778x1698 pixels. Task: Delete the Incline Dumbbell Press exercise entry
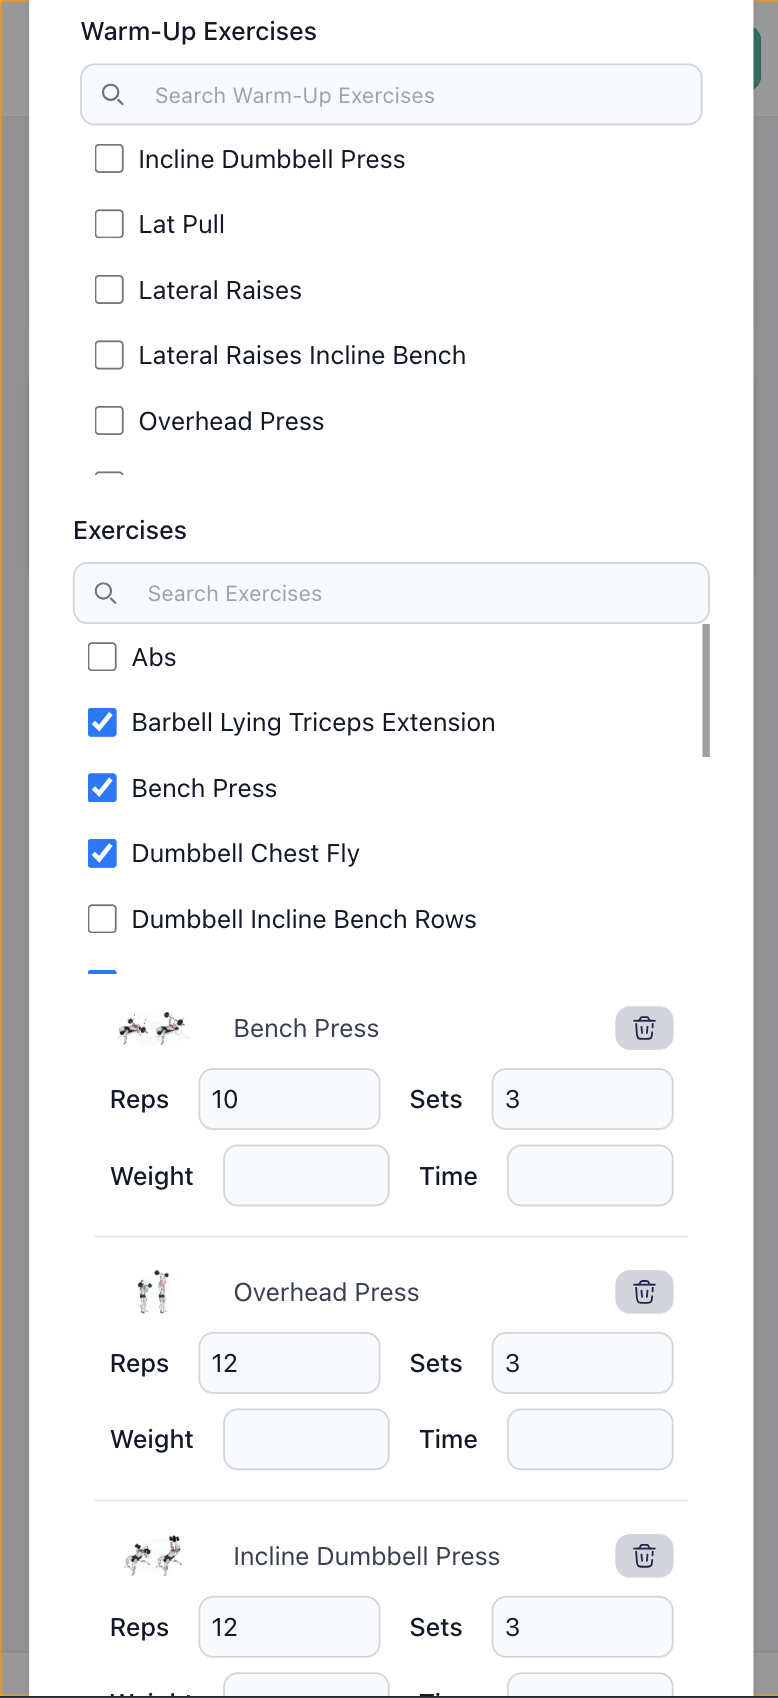[644, 1556]
